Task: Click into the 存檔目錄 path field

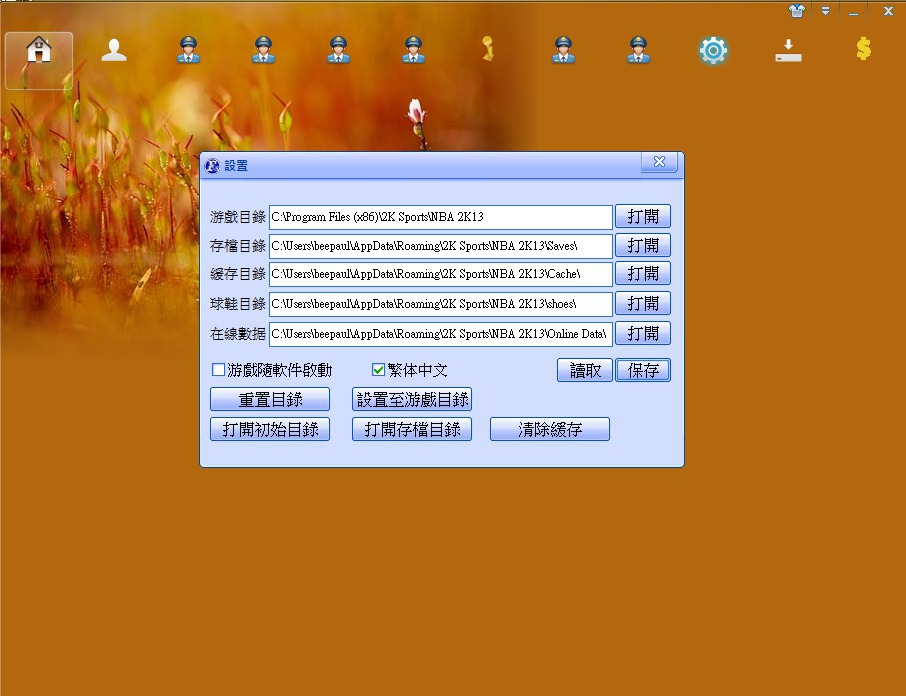Action: point(440,246)
